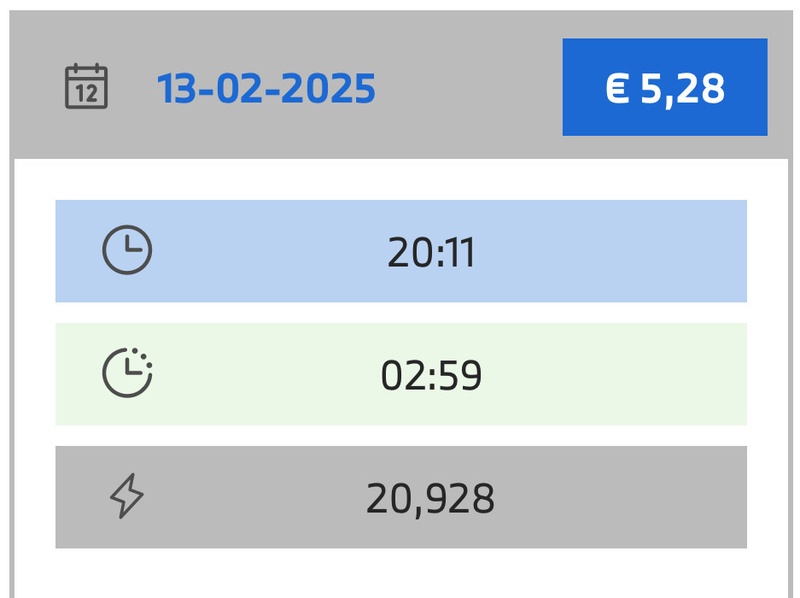This screenshot has height=598, width=800.
Task: Click the number 12 inside the calendar icon
Action: (x=86, y=94)
